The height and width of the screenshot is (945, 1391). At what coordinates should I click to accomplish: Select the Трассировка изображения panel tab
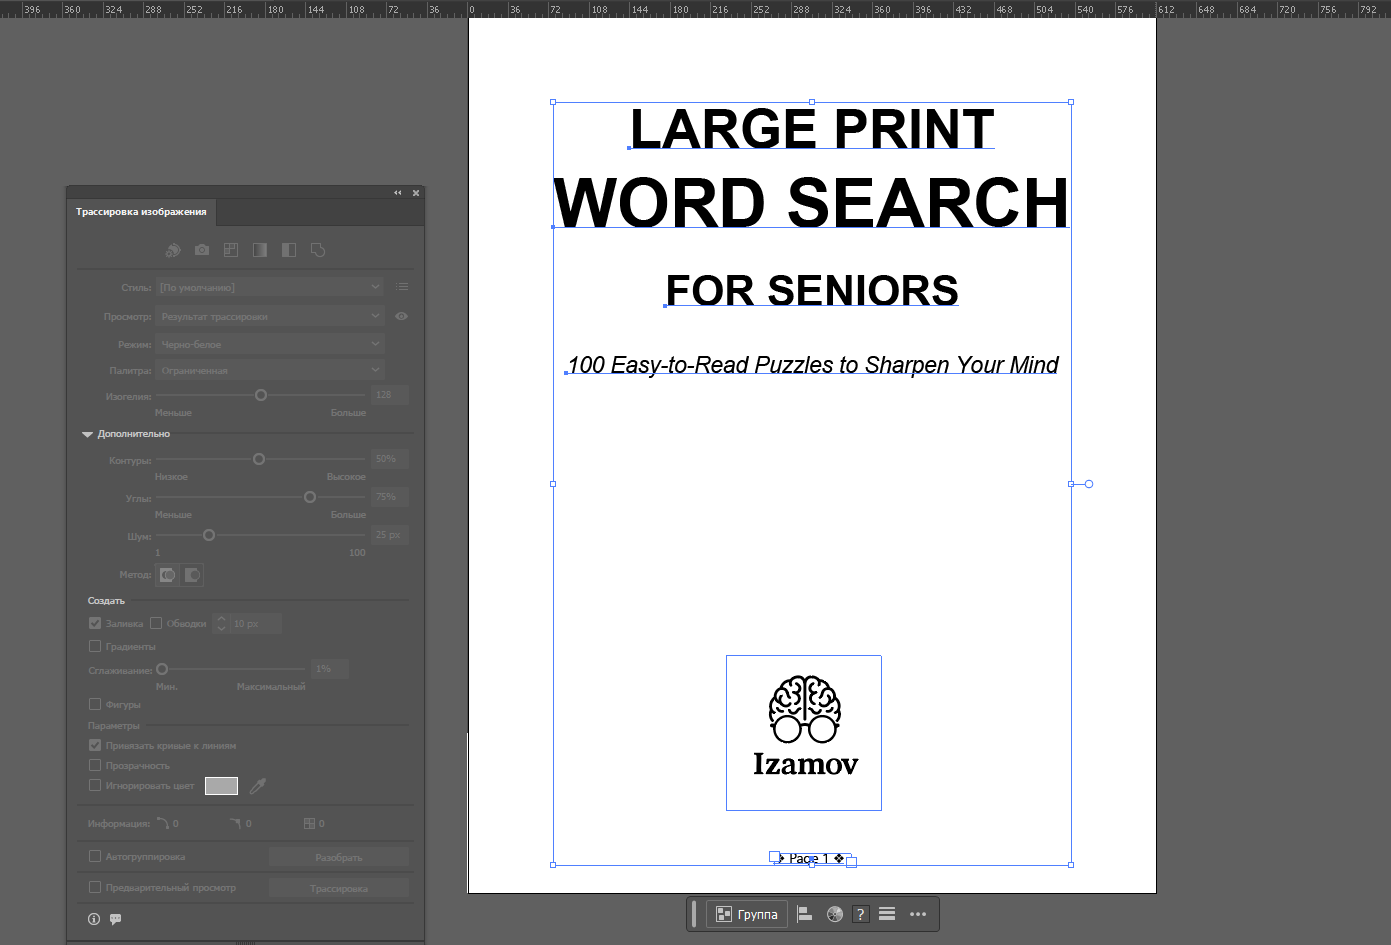click(141, 212)
